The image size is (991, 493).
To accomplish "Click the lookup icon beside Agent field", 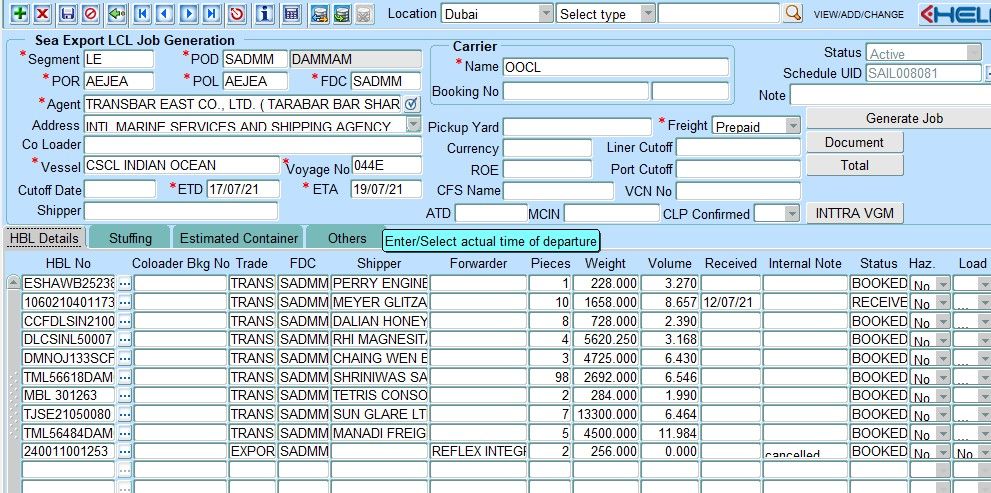I will [411, 104].
